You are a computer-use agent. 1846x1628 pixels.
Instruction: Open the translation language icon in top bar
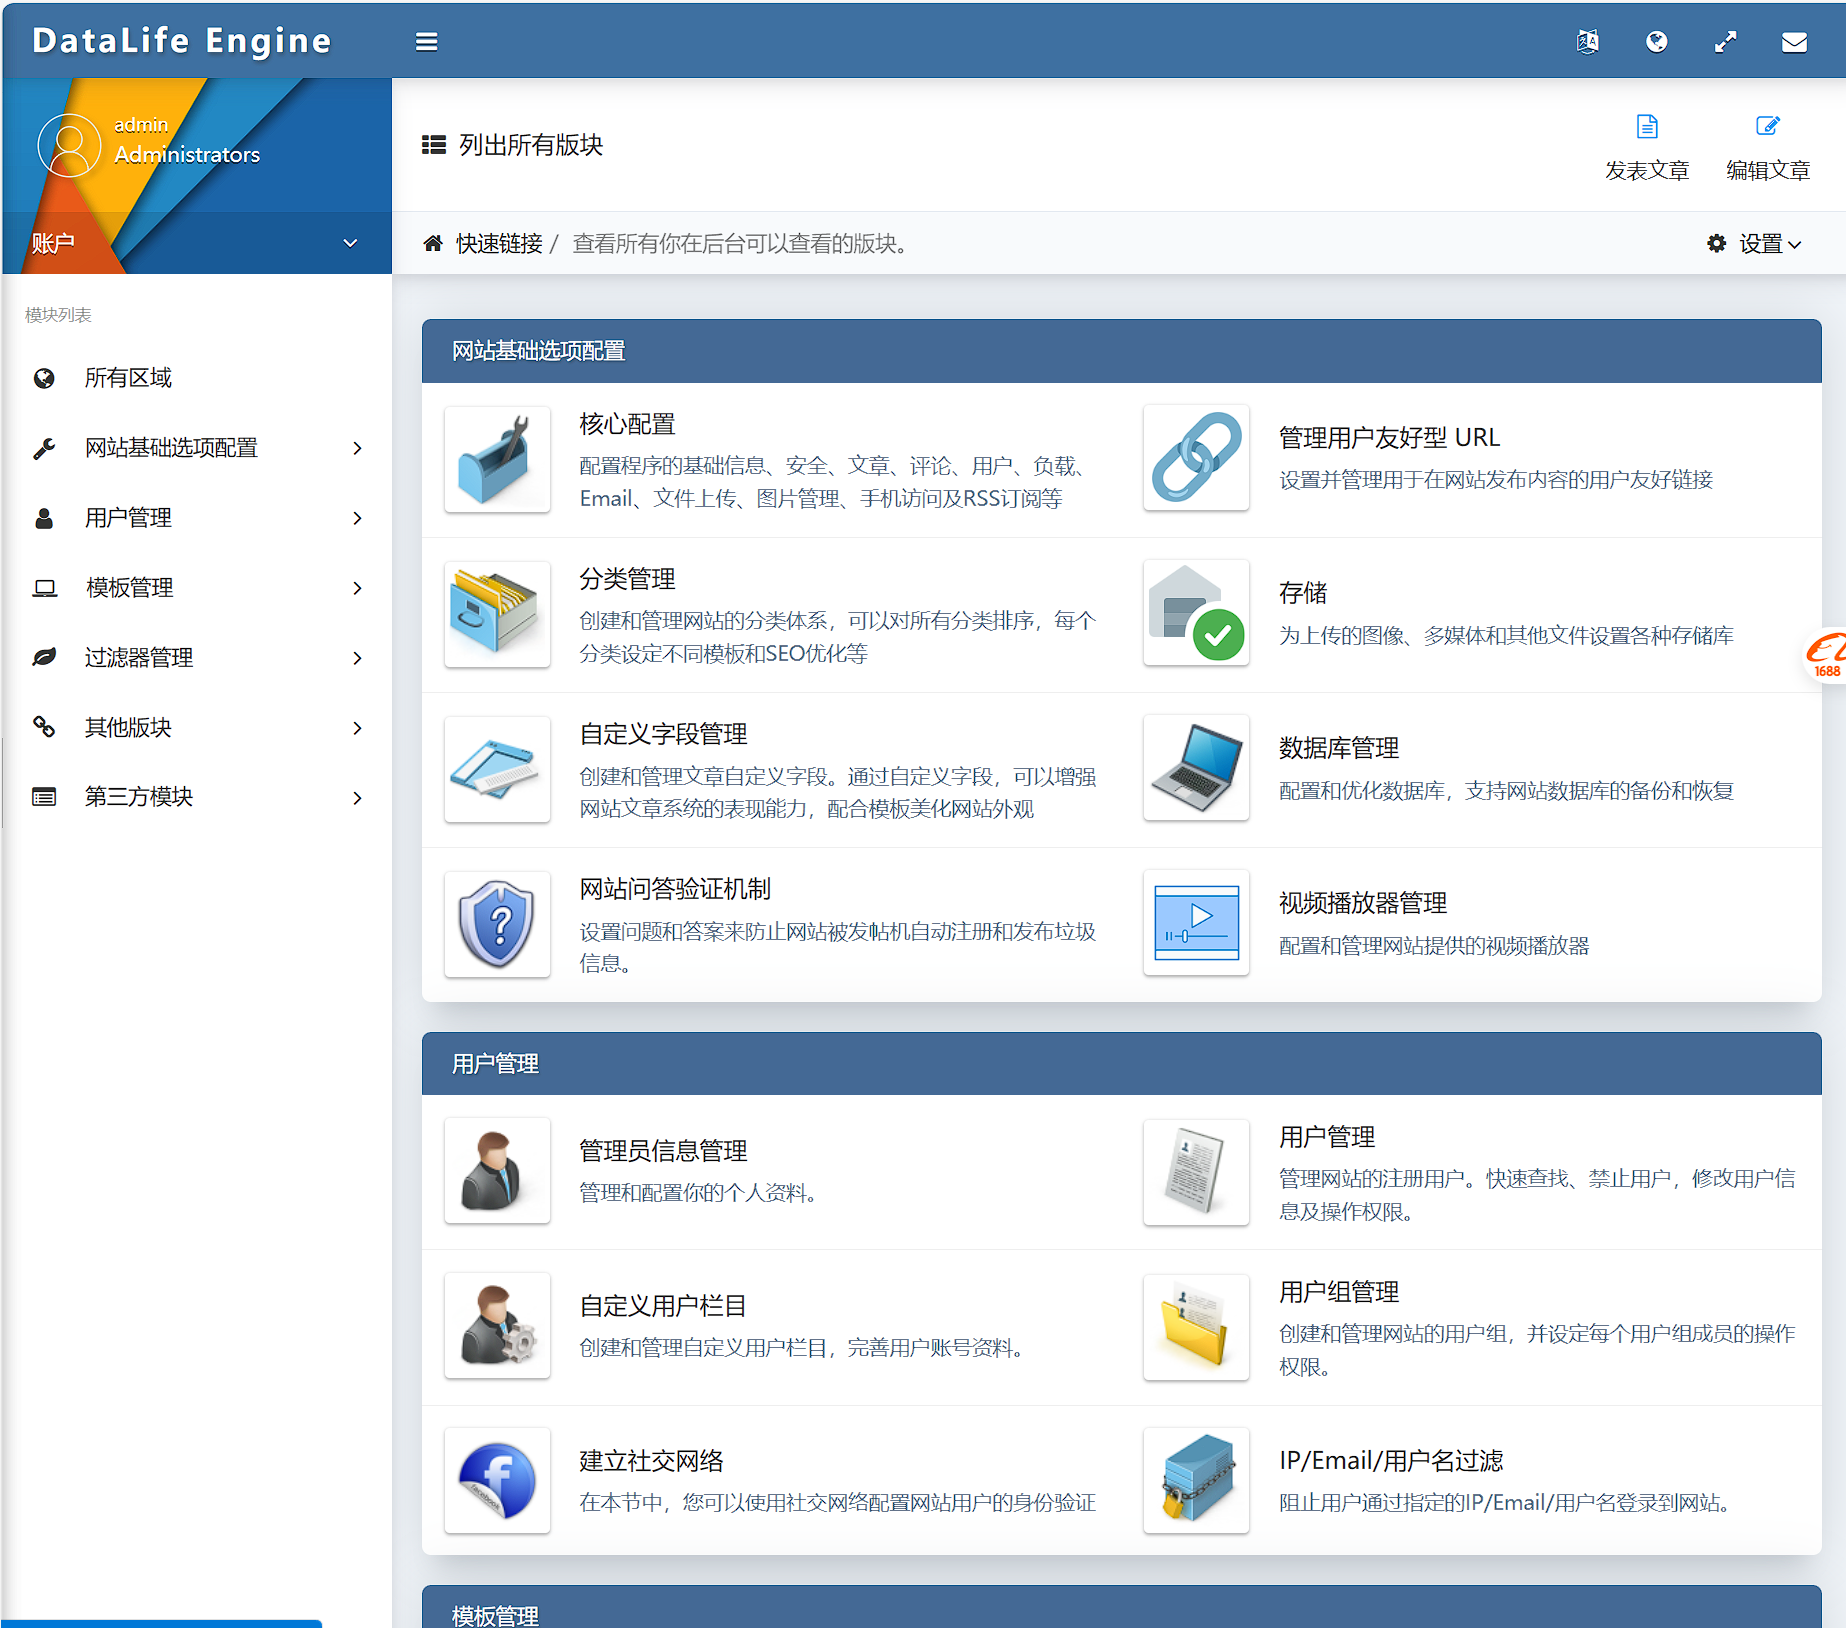coord(1588,41)
